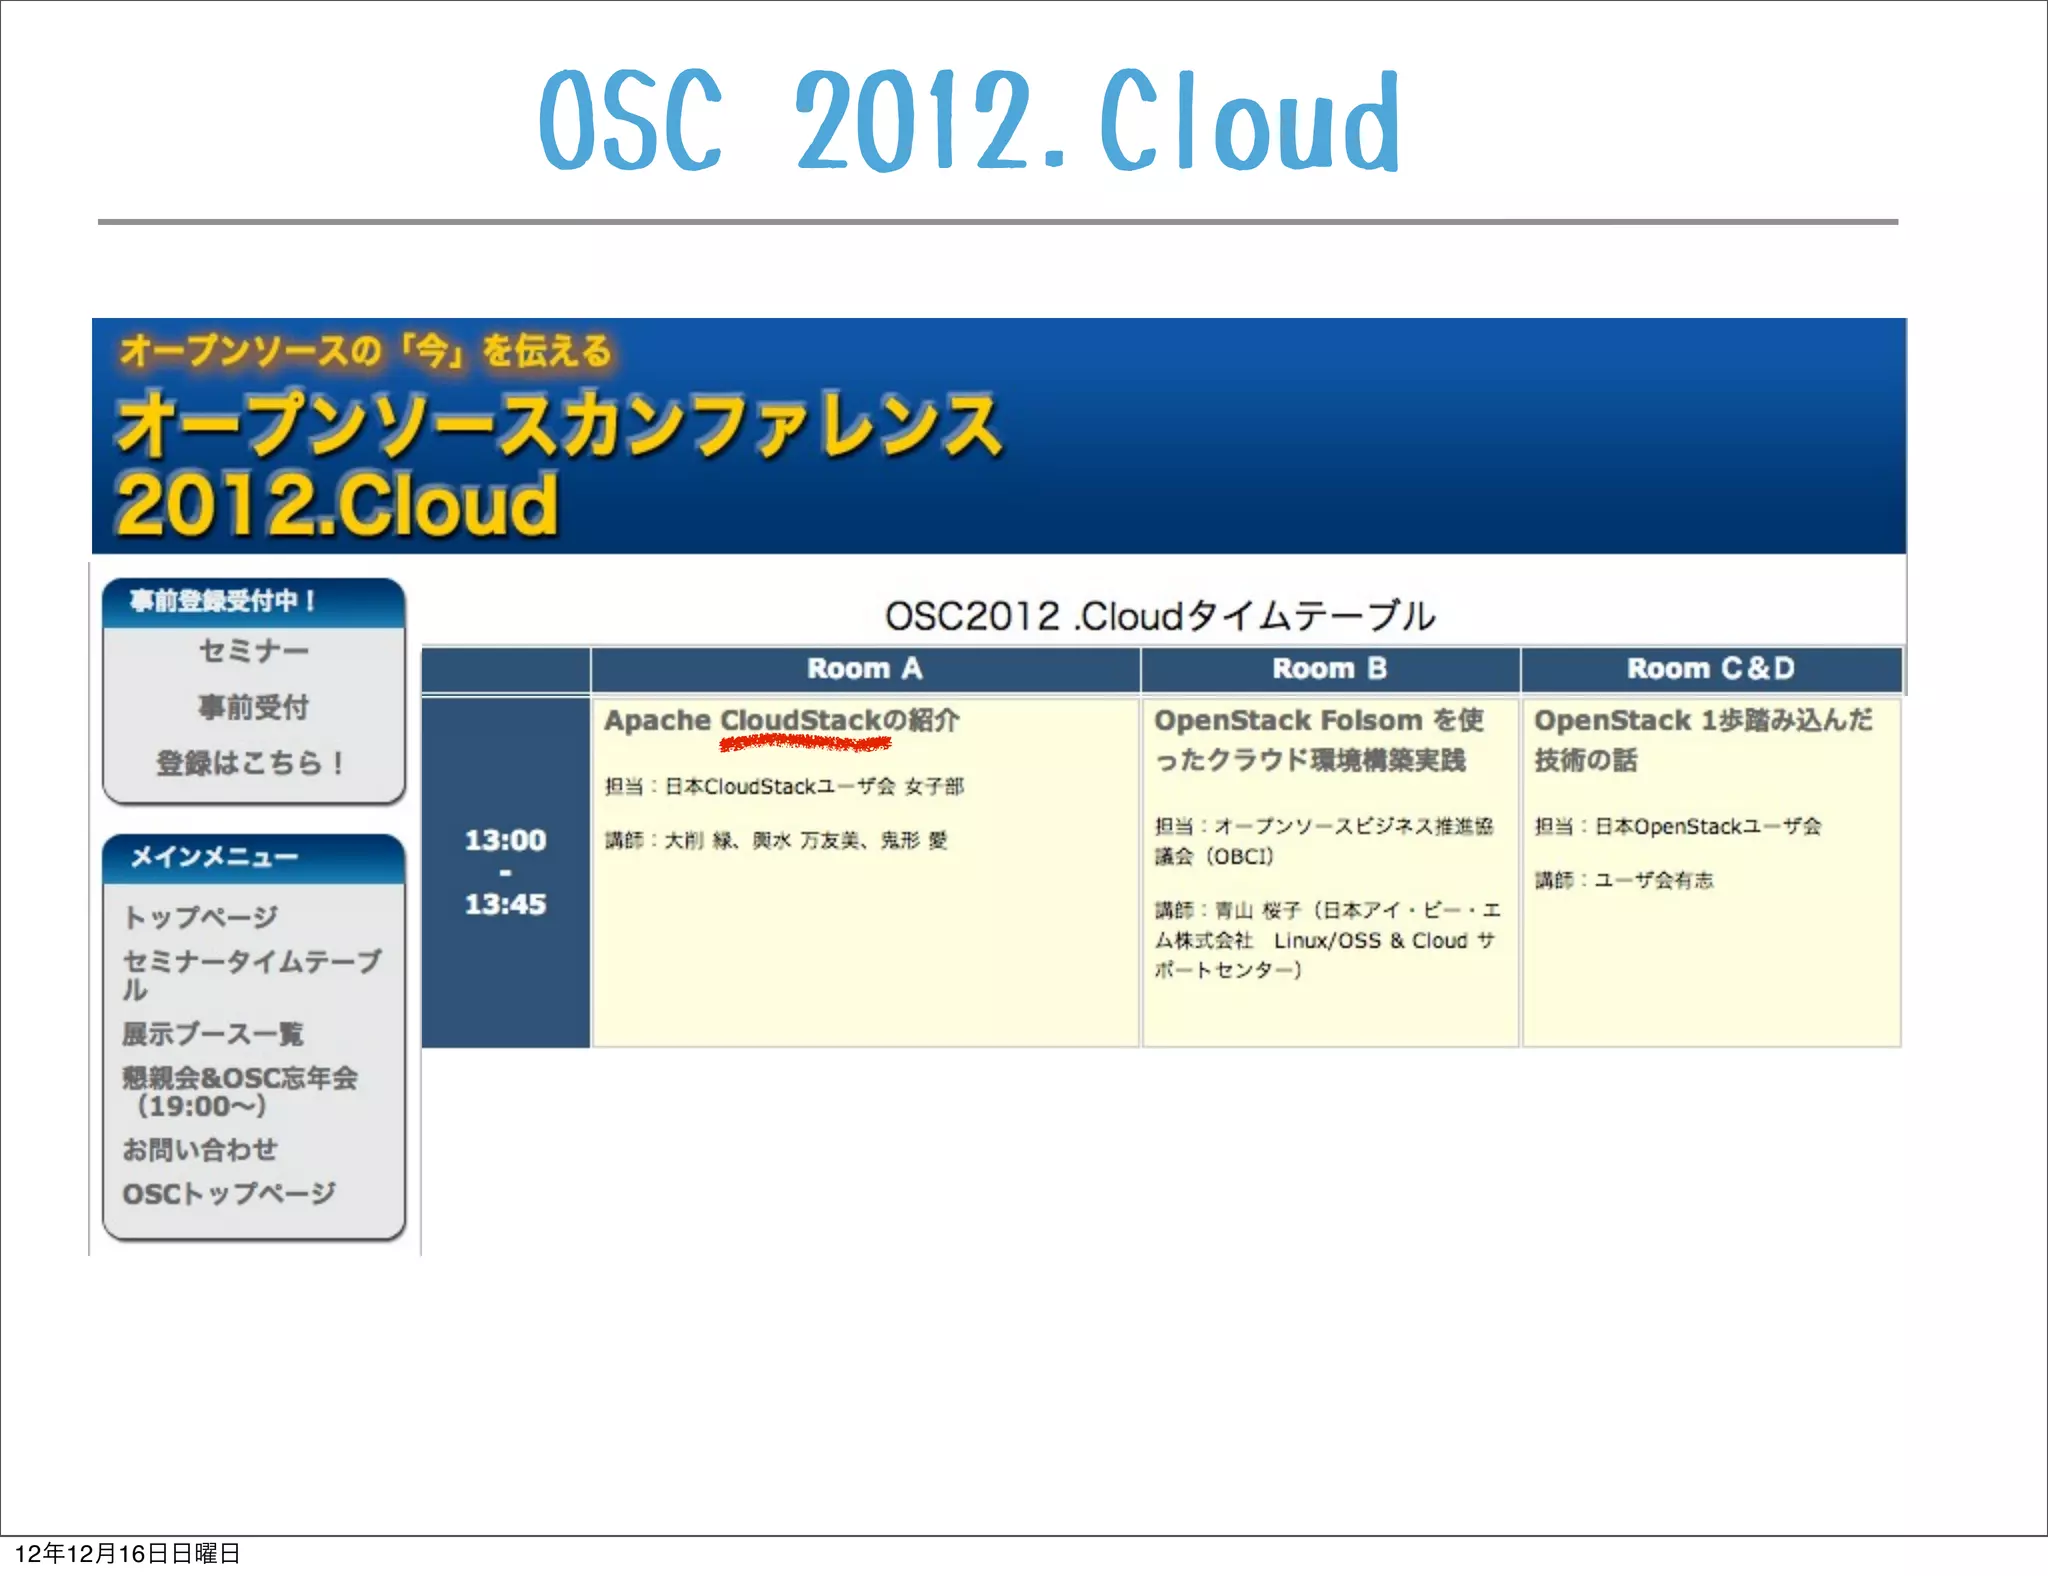Click the トップページ menu link
The width and height of the screenshot is (2048, 1576).
(x=200, y=916)
